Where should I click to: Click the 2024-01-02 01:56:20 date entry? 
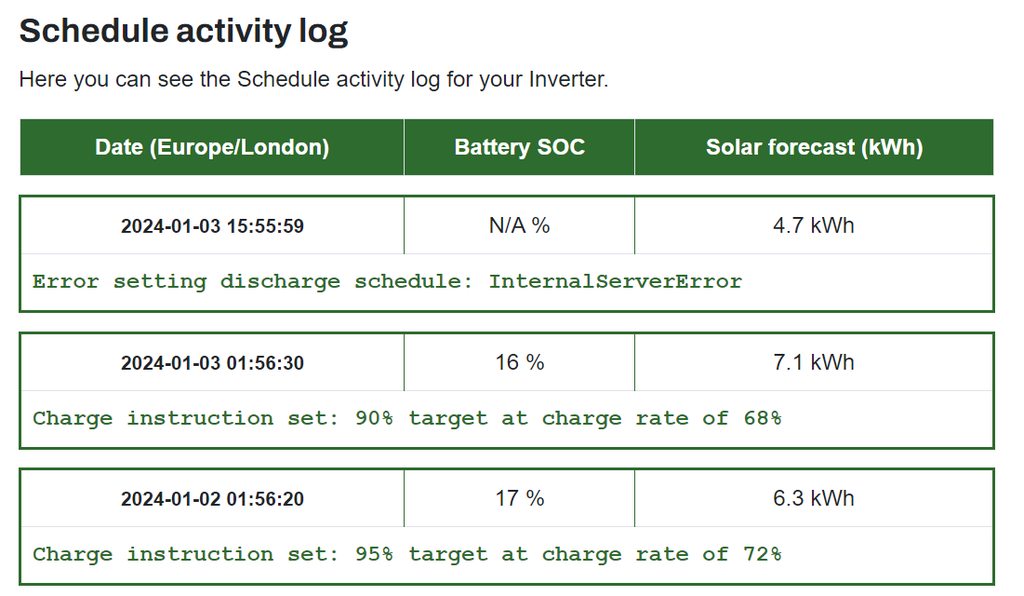(x=212, y=499)
